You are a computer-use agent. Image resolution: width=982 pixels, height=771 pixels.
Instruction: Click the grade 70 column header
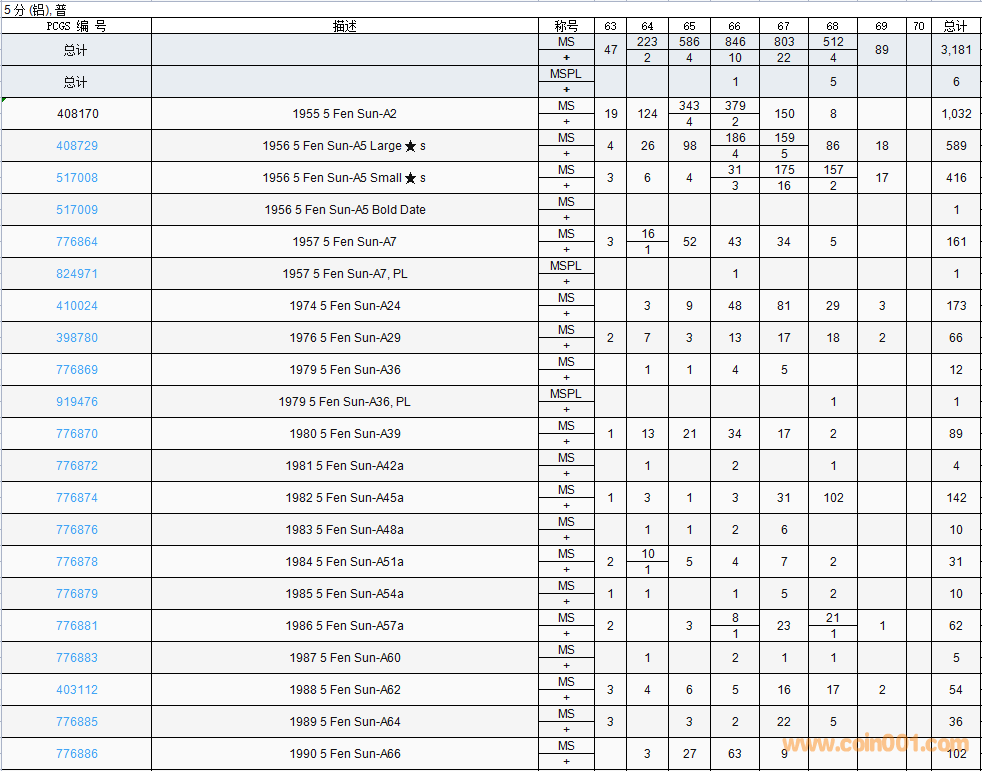pos(918,26)
